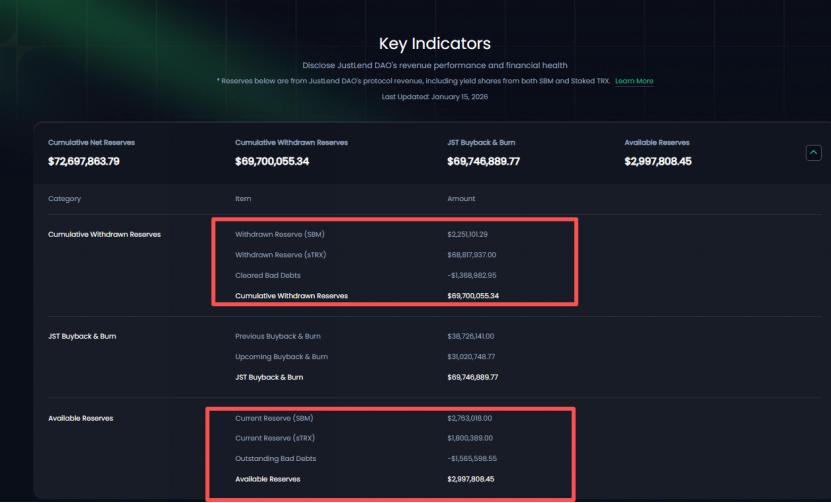The width and height of the screenshot is (831, 503).
Task: Click the Upcoming Buyback & Burn item
Action: pos(281,356)
